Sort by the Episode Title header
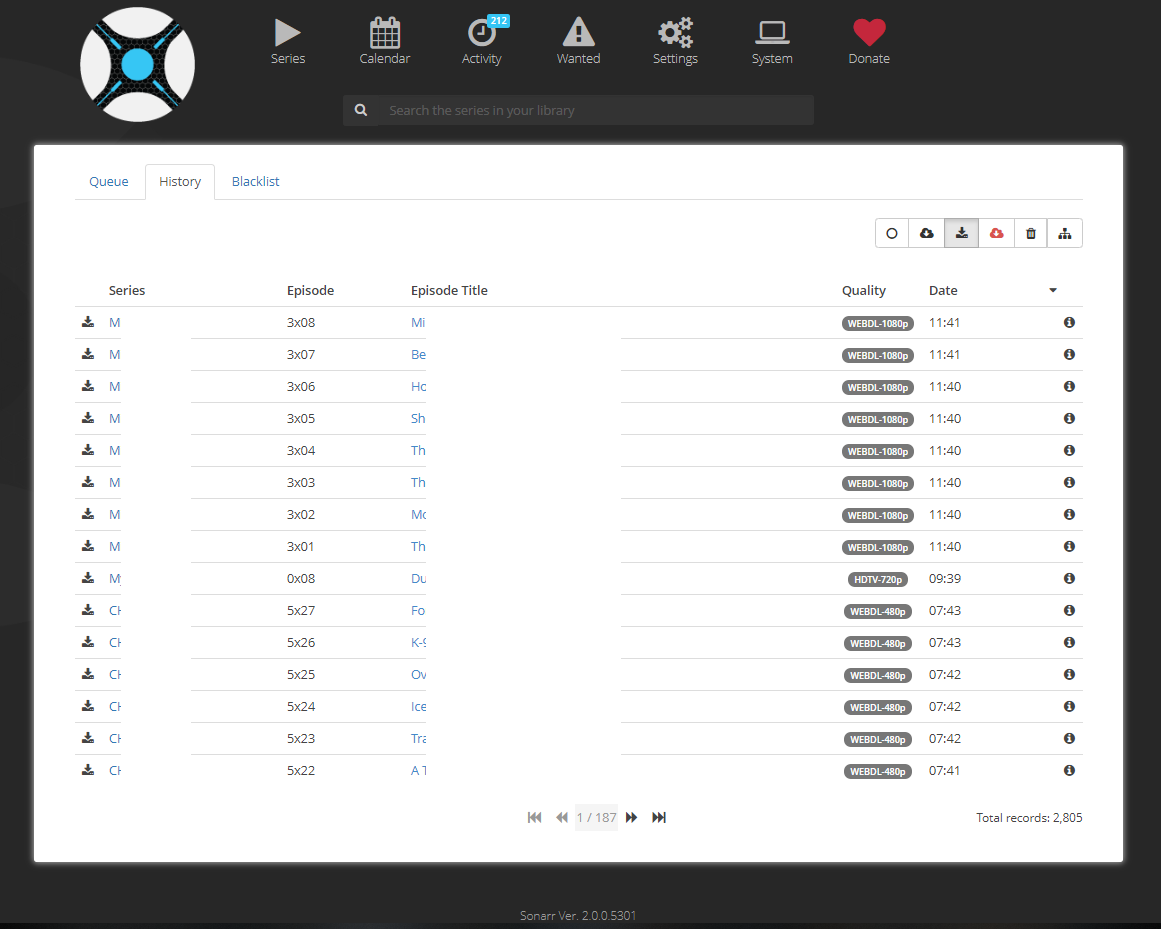Image resolution: width=1161 pixels, height=929 pixels. 449,290
